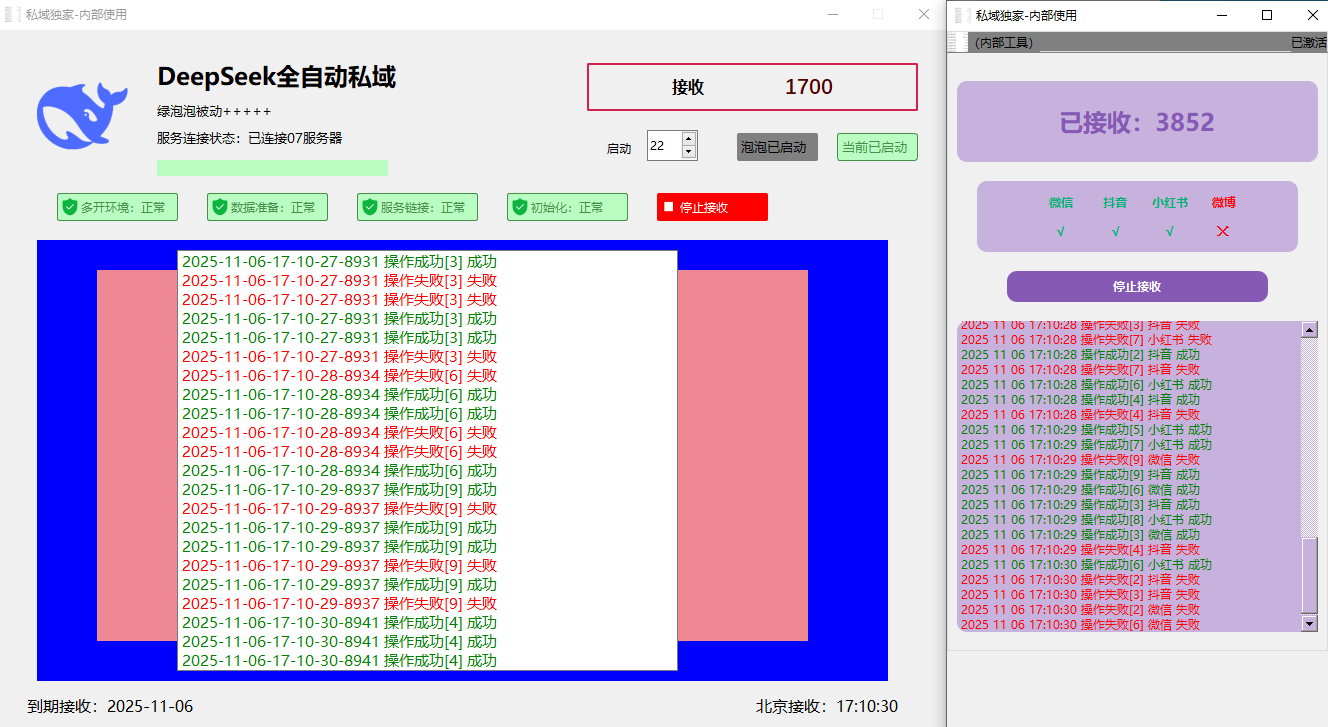Toggle the 微信 checkmark in the platform panel
1328x727 pixels.
point(1061,231)
